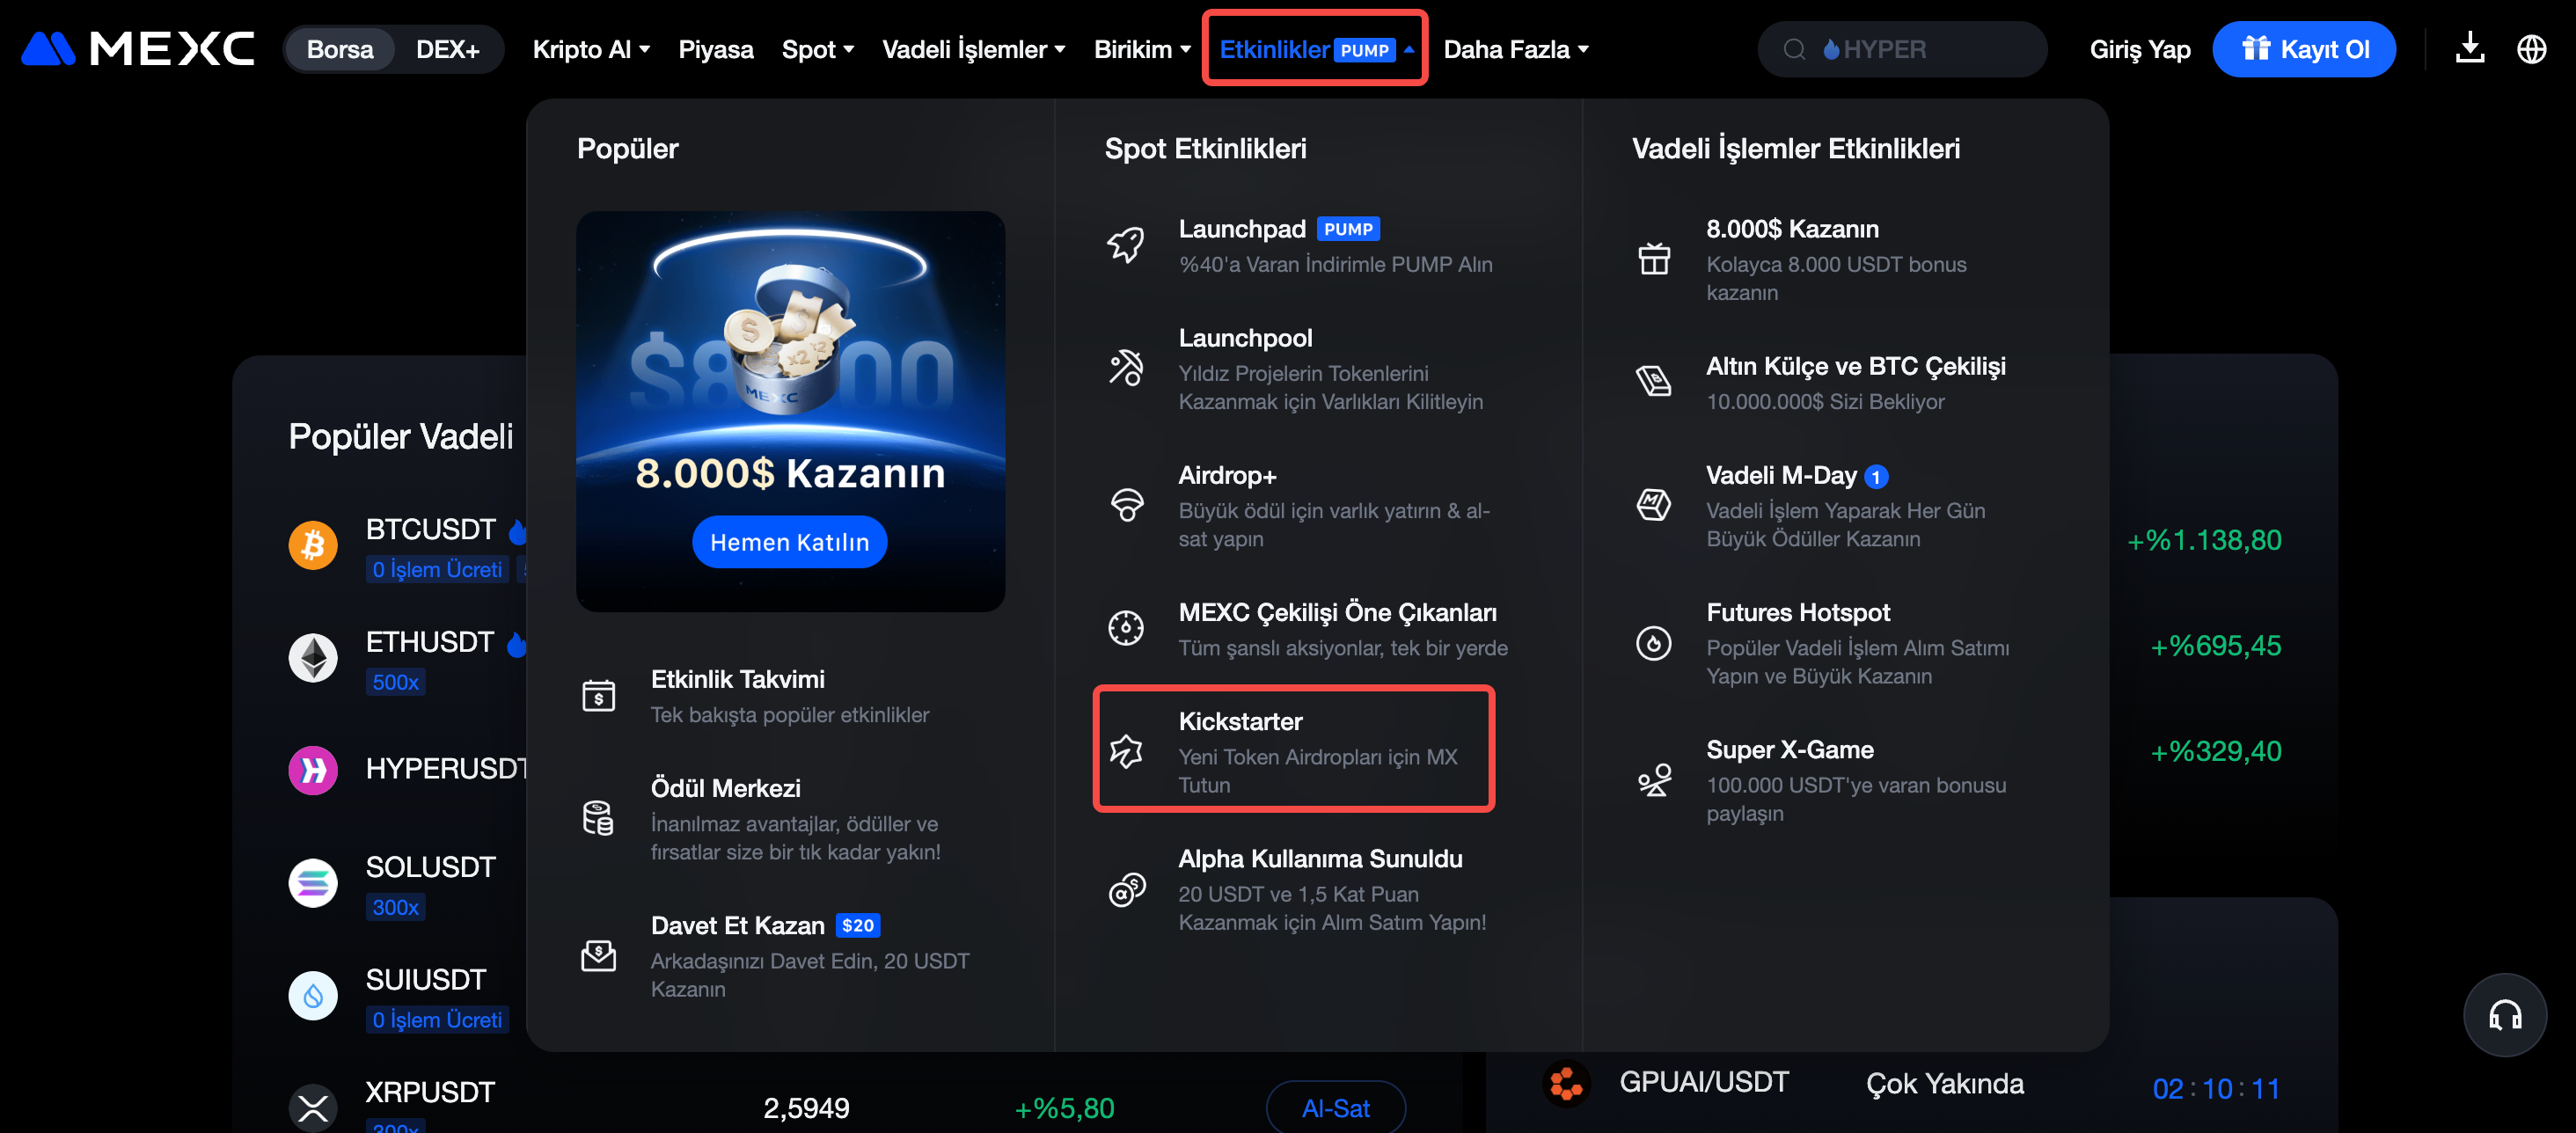Click the Ödül Merkezi coin stack icon
This screenshot has height=1133, width=2576.
tap(598, 818)
